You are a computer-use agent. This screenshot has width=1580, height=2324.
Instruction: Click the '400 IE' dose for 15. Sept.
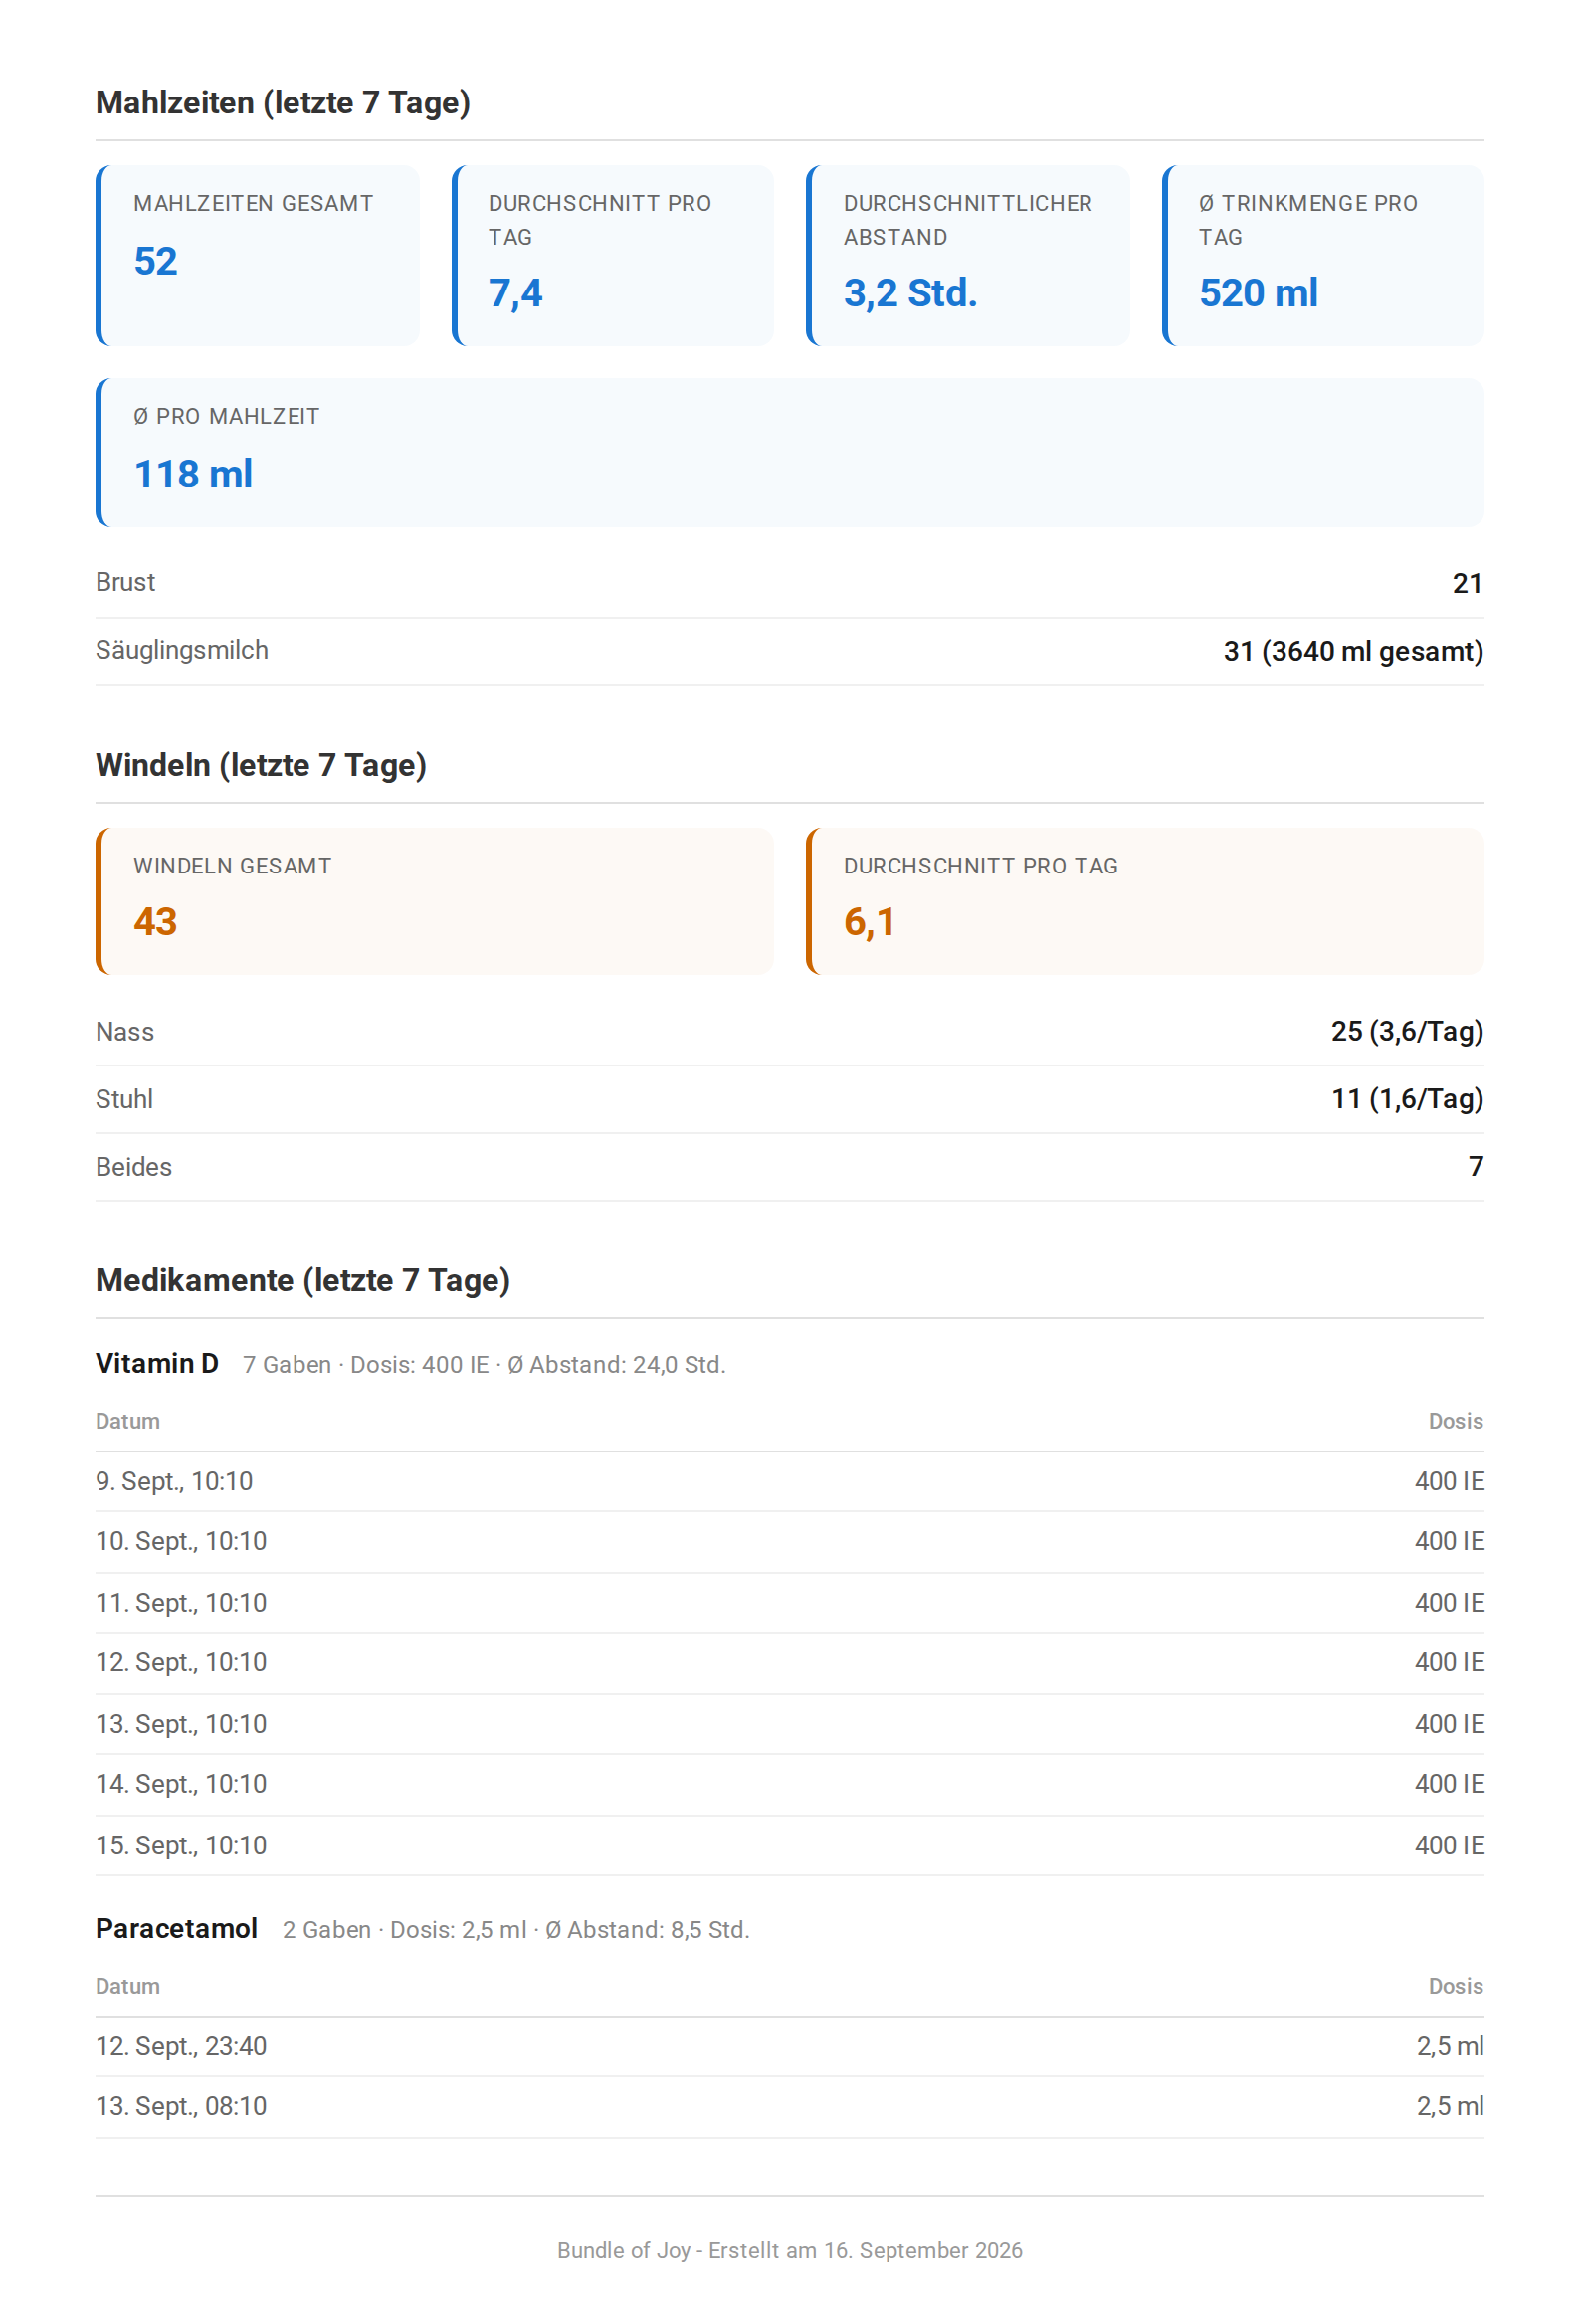(x=1449, y=1846)
